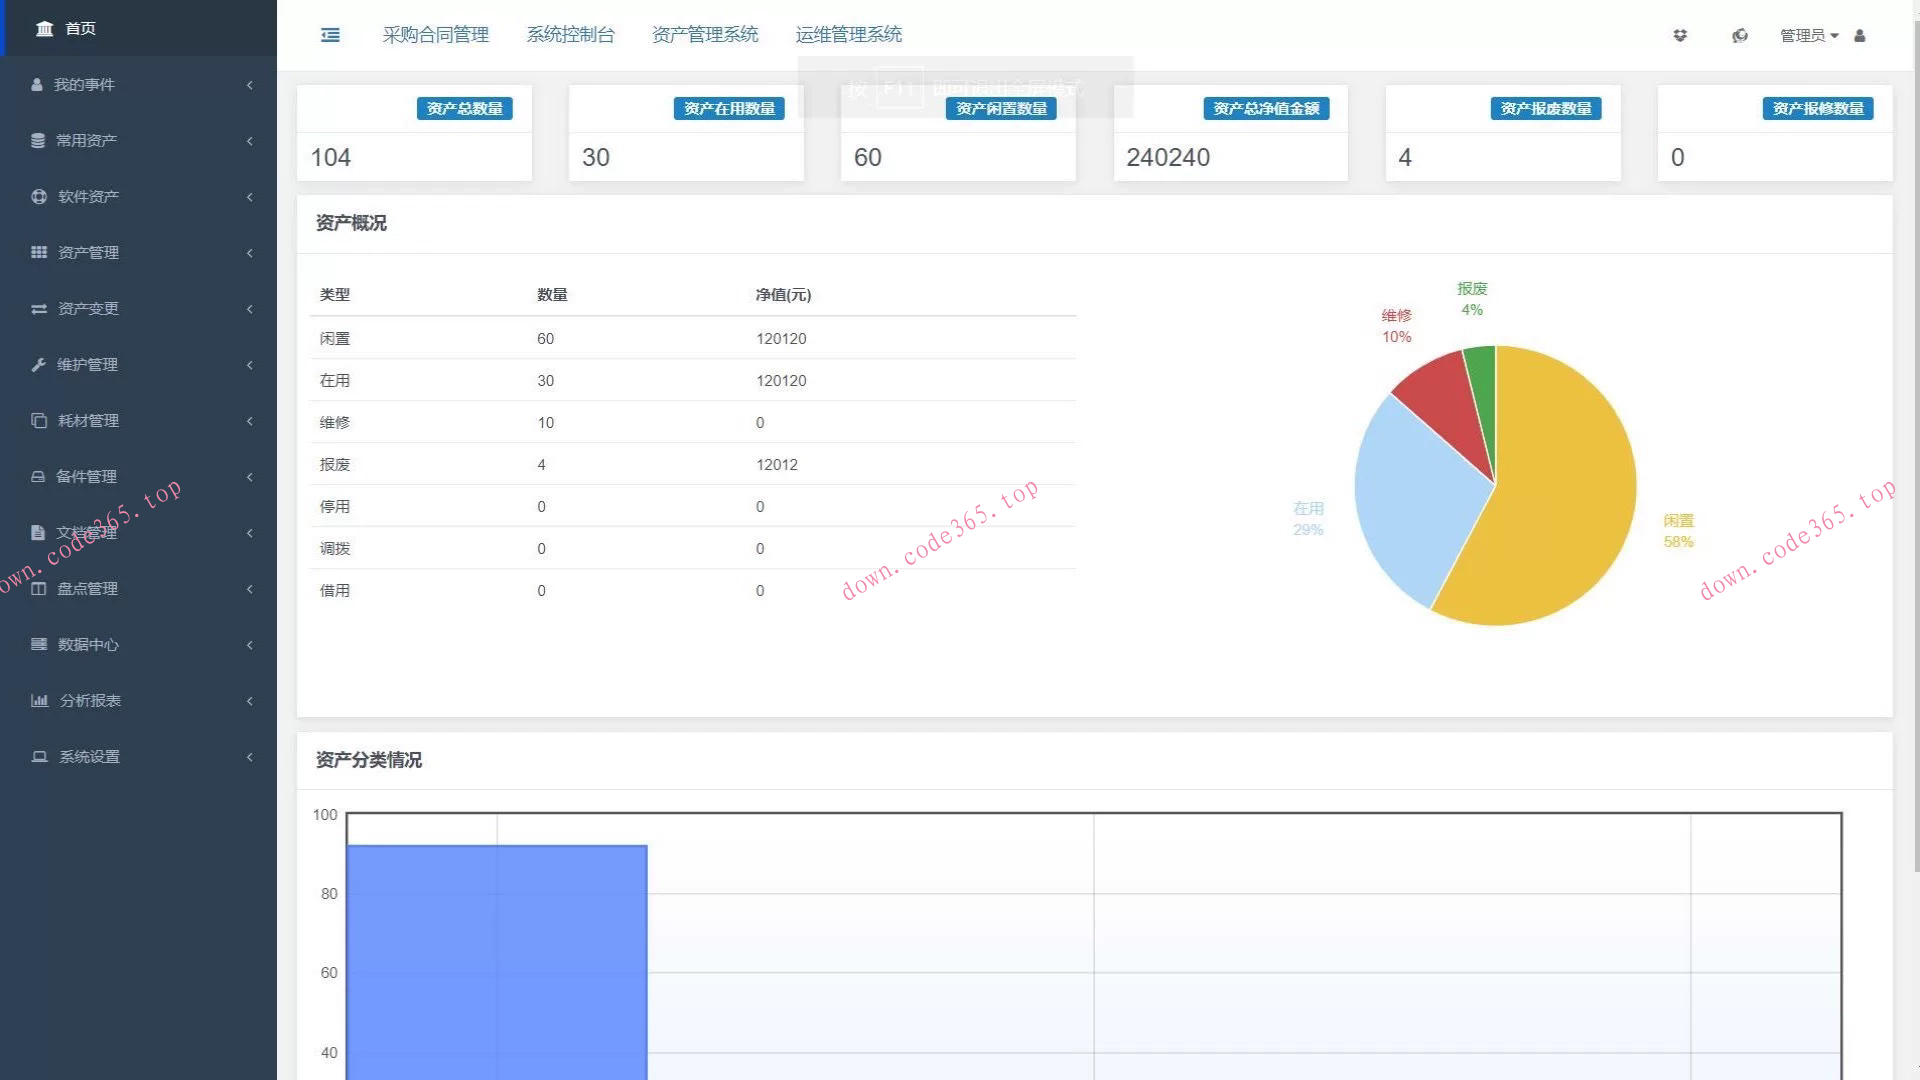Click the layered box icon in top bar
This screenshot has height=1080, width=1920.
point(1680,35)
